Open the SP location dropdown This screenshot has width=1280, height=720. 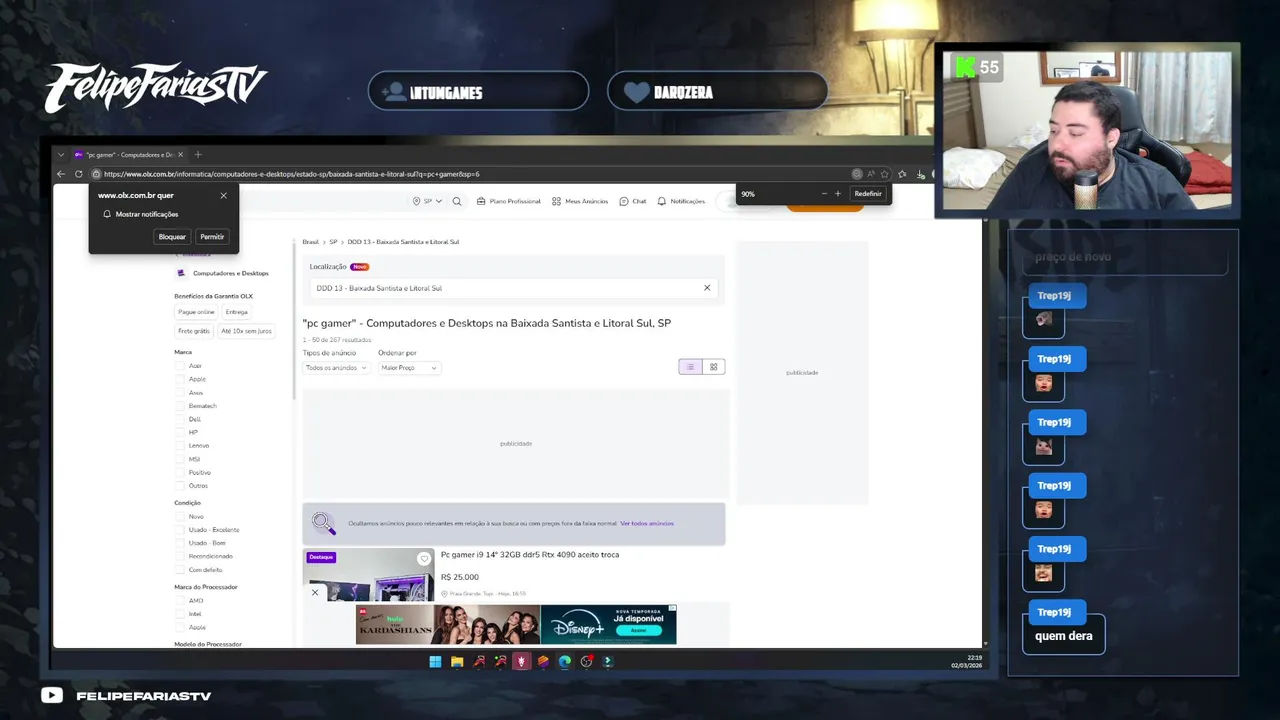(427, 201)
